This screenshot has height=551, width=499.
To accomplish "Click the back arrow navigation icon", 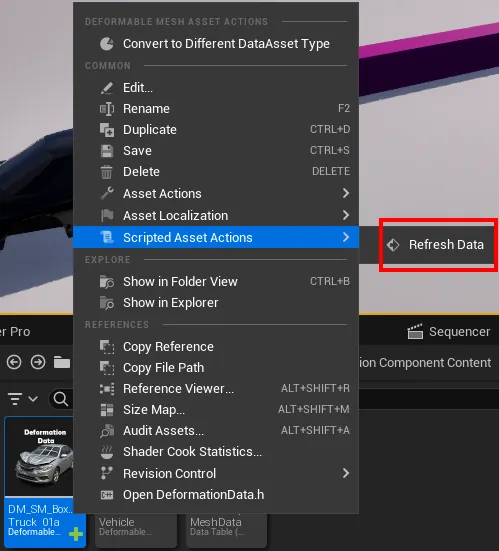I will (x=14, y=362).
